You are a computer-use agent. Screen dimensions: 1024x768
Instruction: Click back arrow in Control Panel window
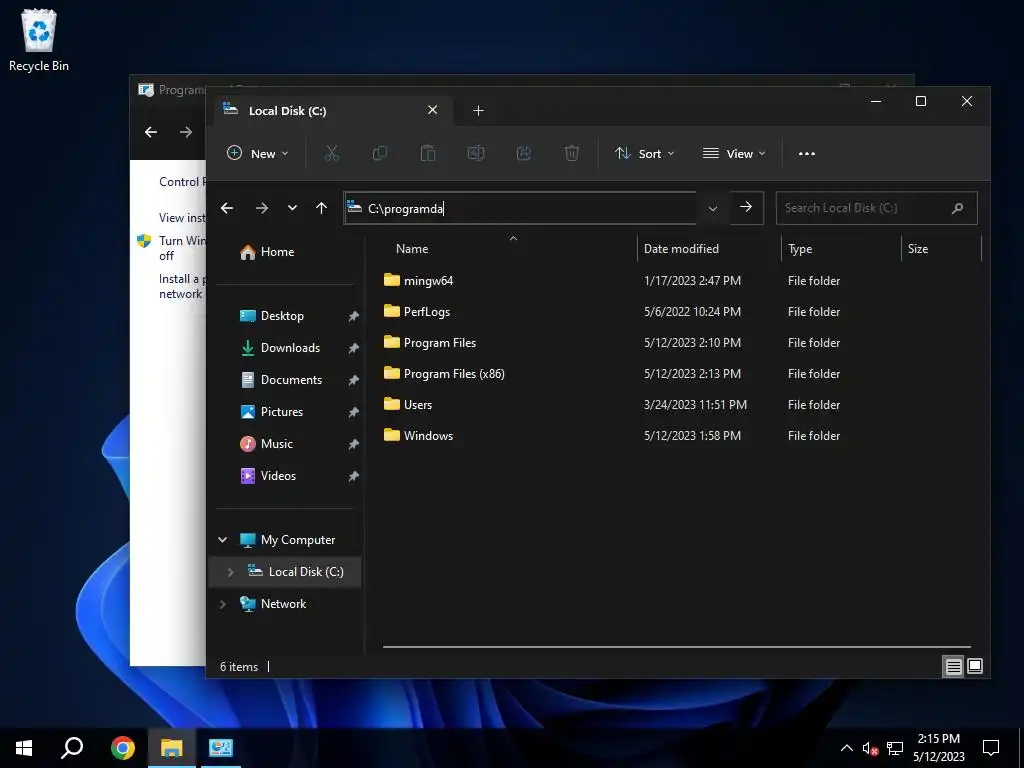(x=151, y=132)
